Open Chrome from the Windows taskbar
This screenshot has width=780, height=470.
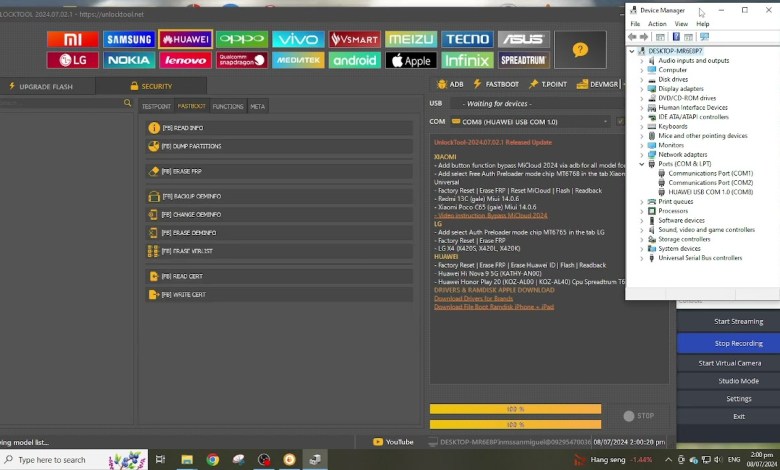(213, 459)
